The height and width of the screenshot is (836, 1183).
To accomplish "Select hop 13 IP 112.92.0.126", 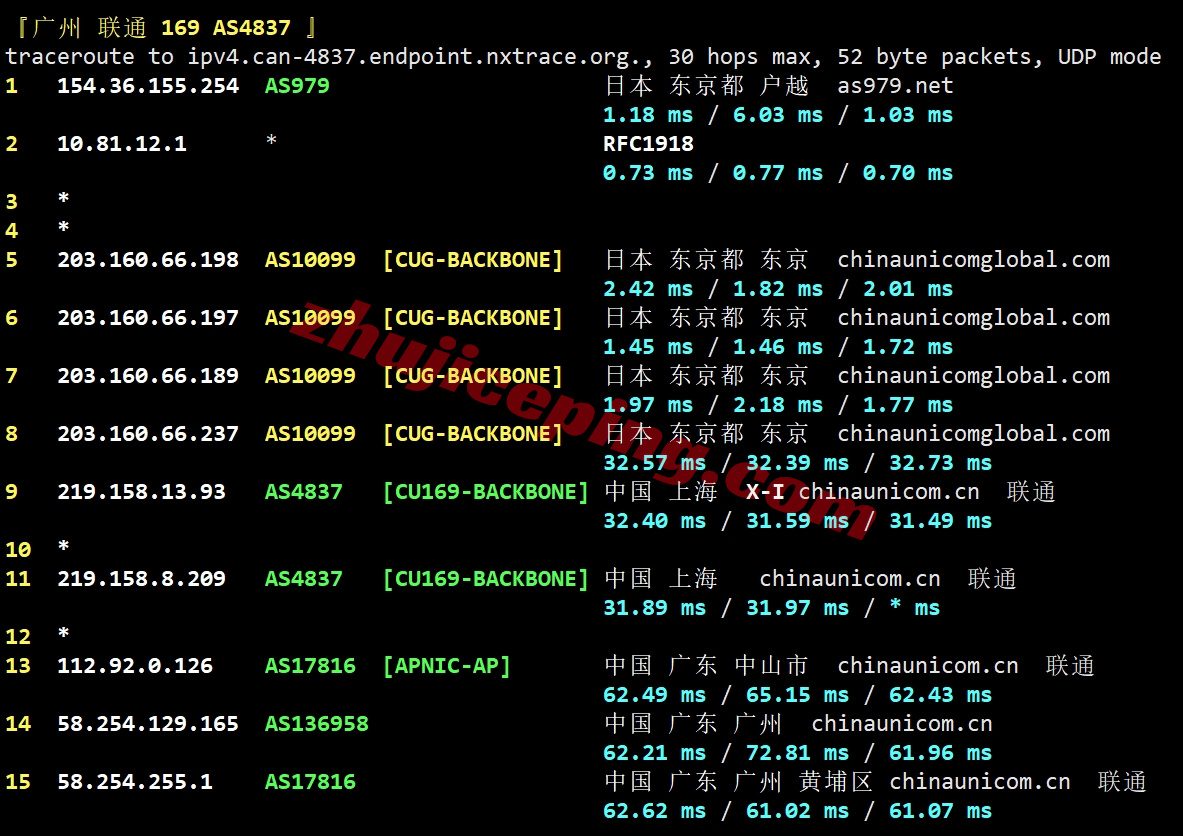I will click(x=135, y=666).
